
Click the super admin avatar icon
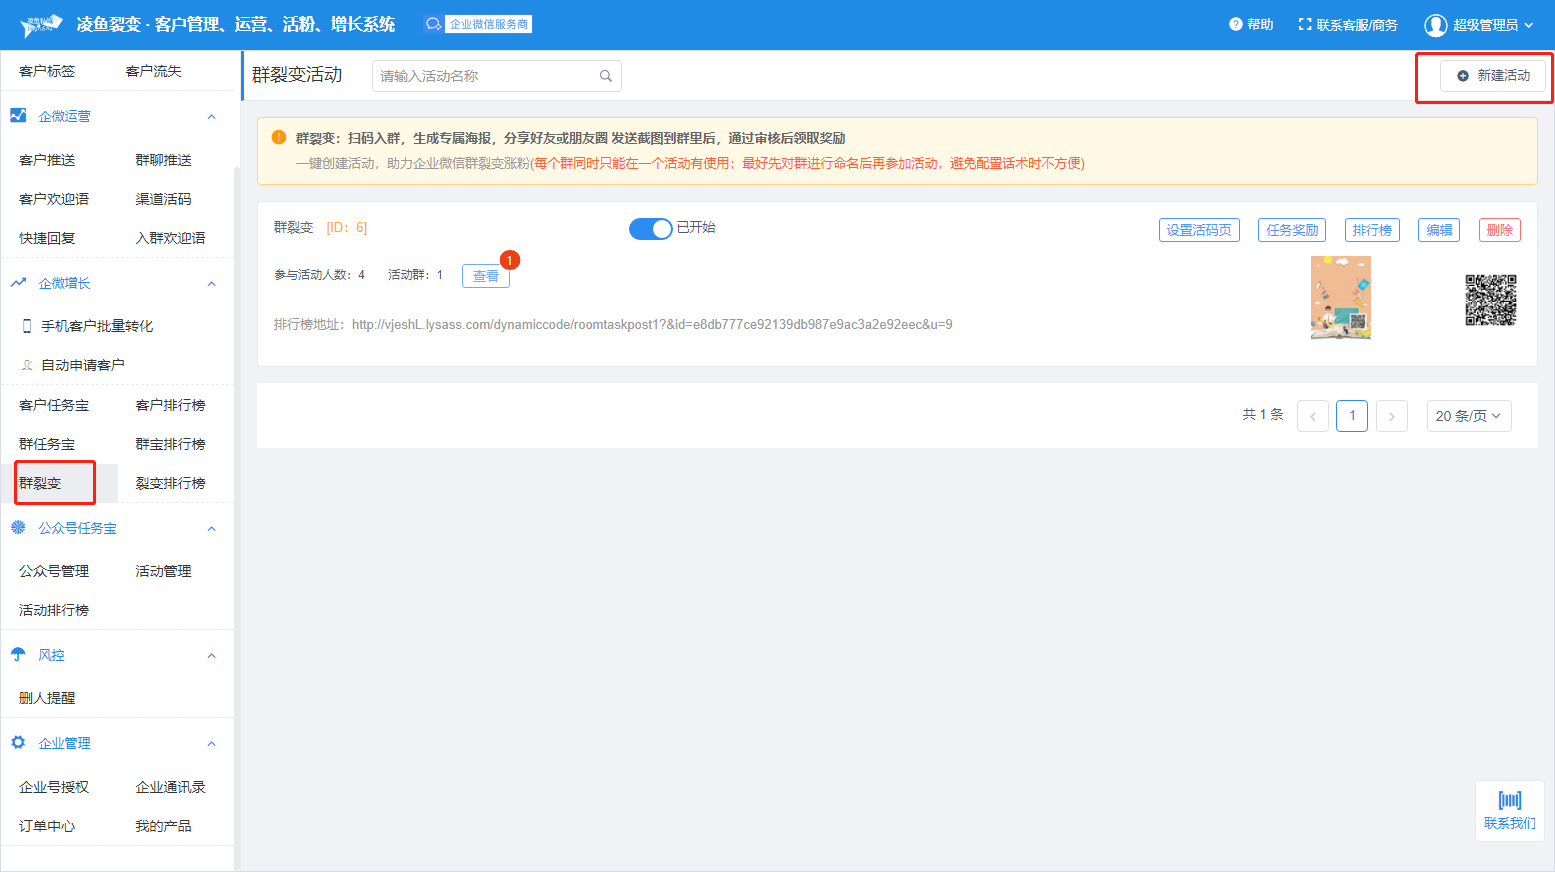coord(1435,25)
